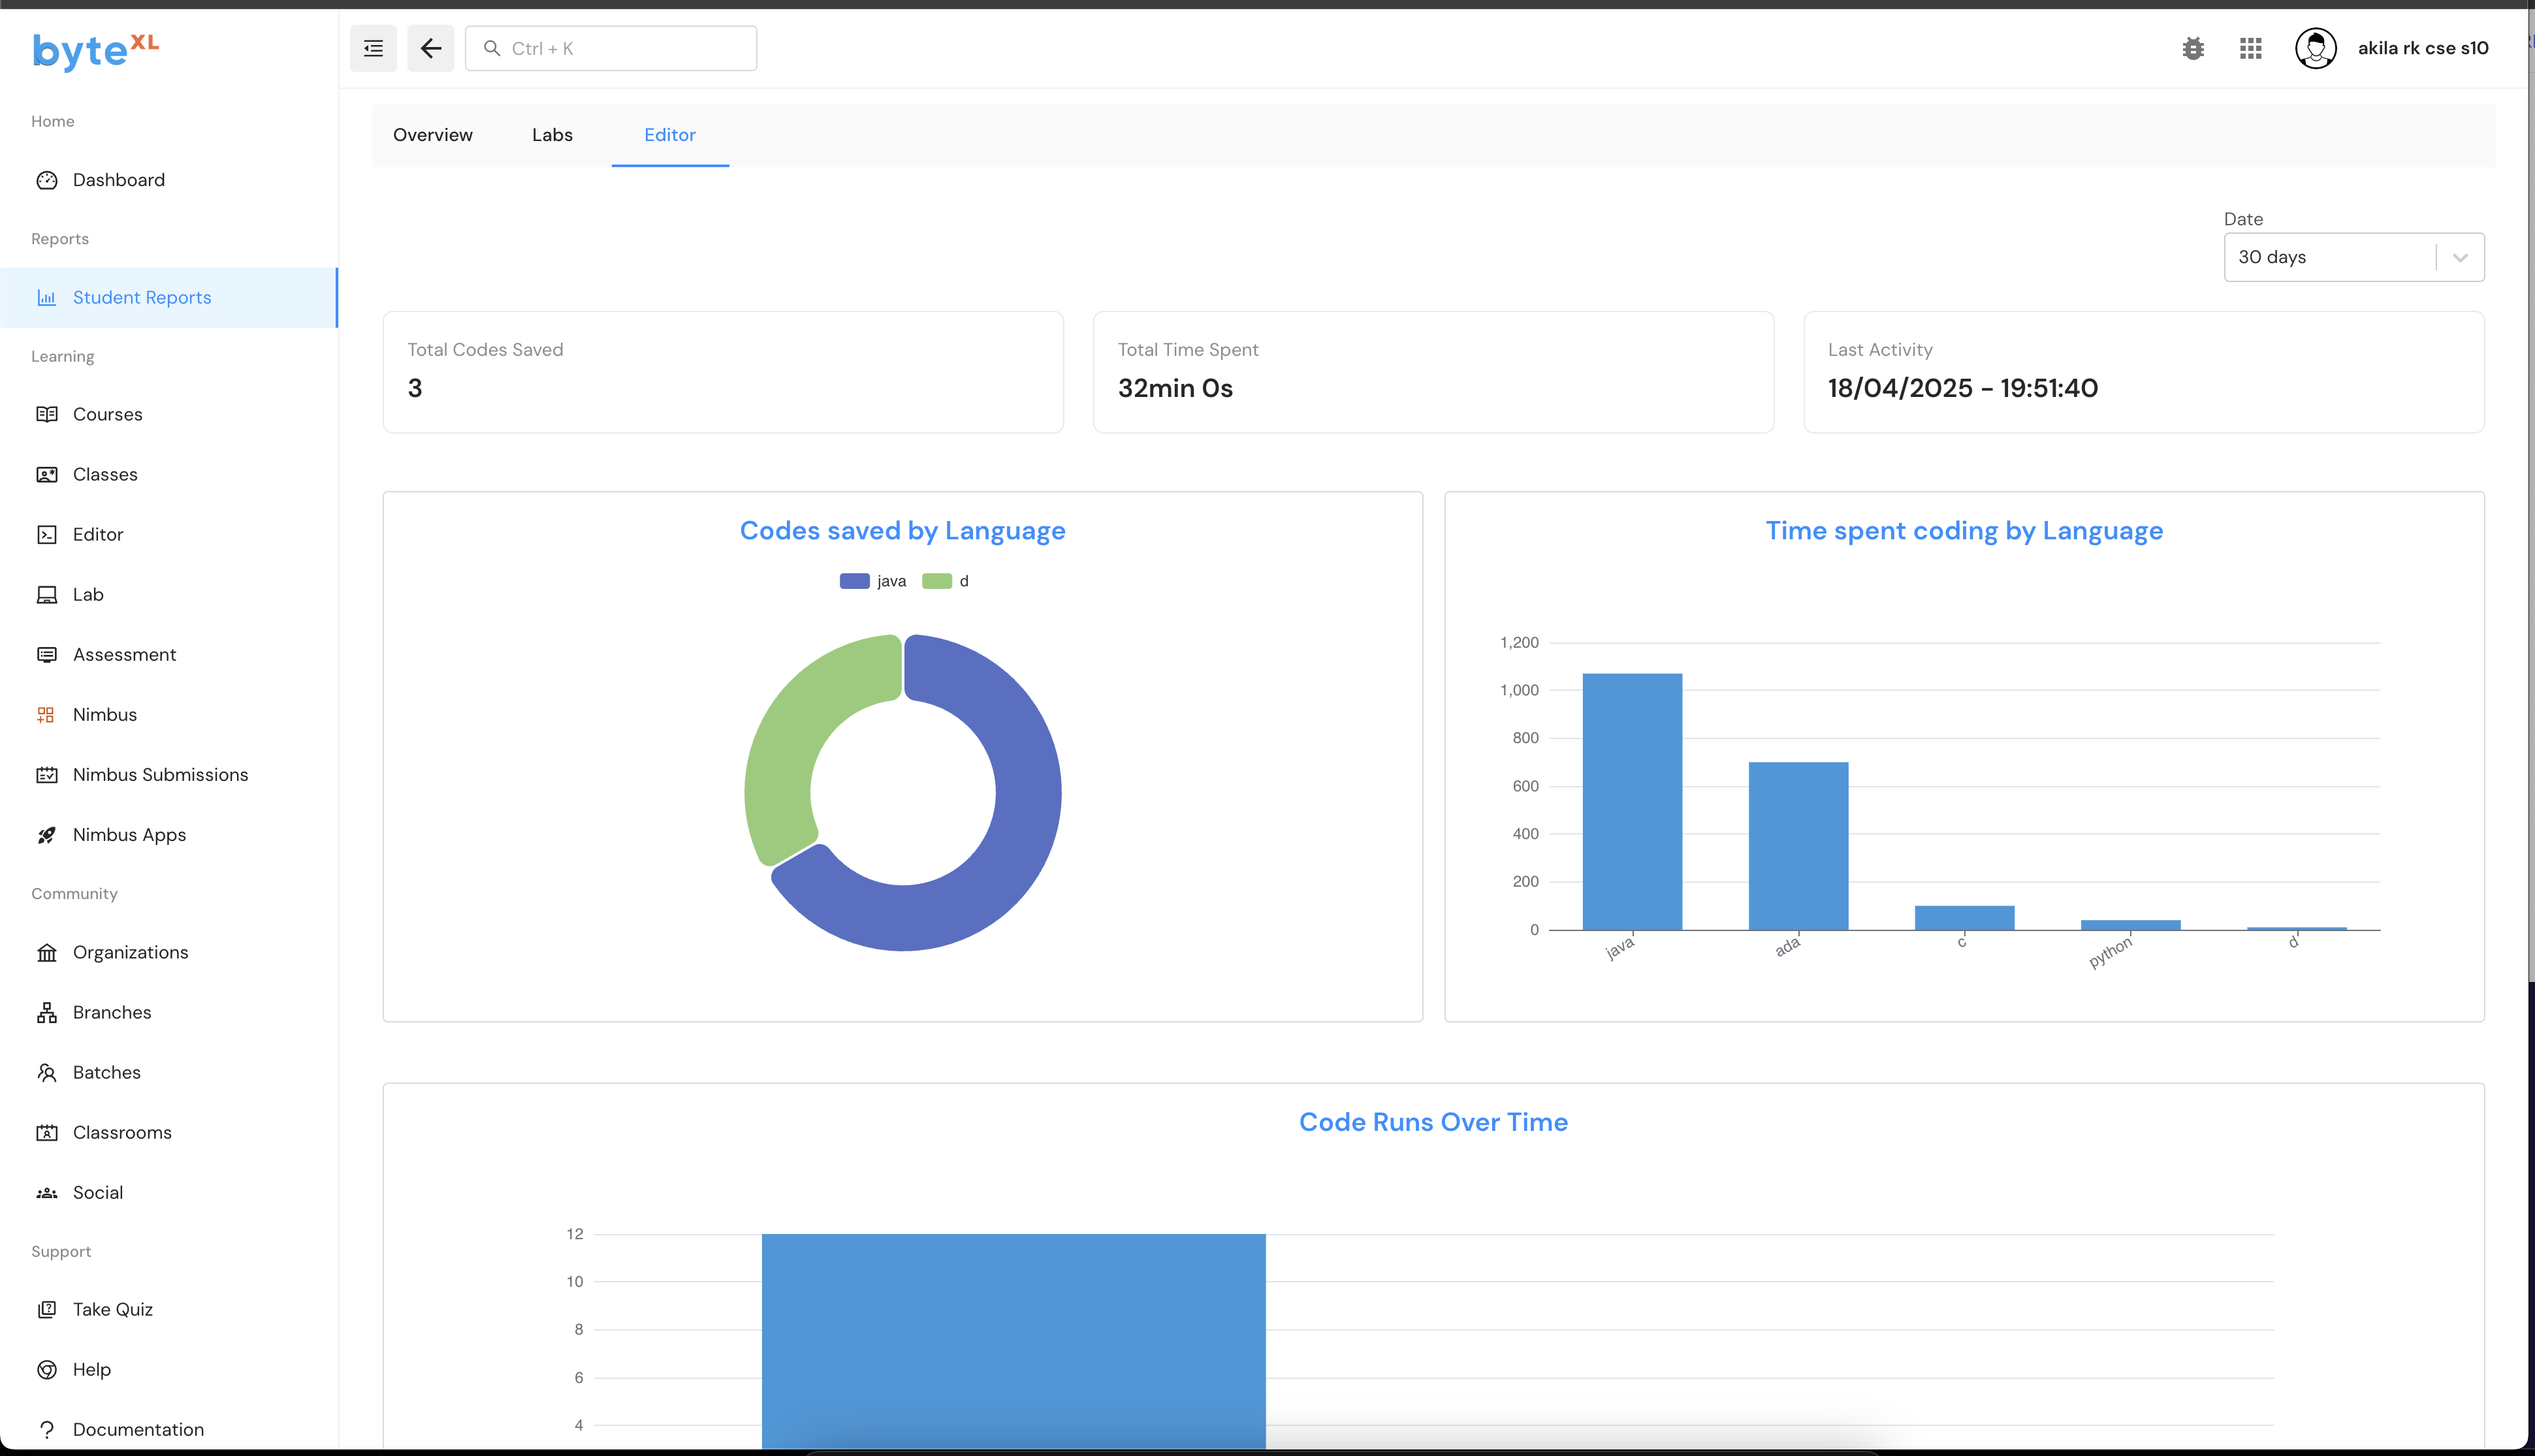Toggle java legend in donut chart
Image resolution: width=2535 pixels, height=1456 pixels.
873,581
